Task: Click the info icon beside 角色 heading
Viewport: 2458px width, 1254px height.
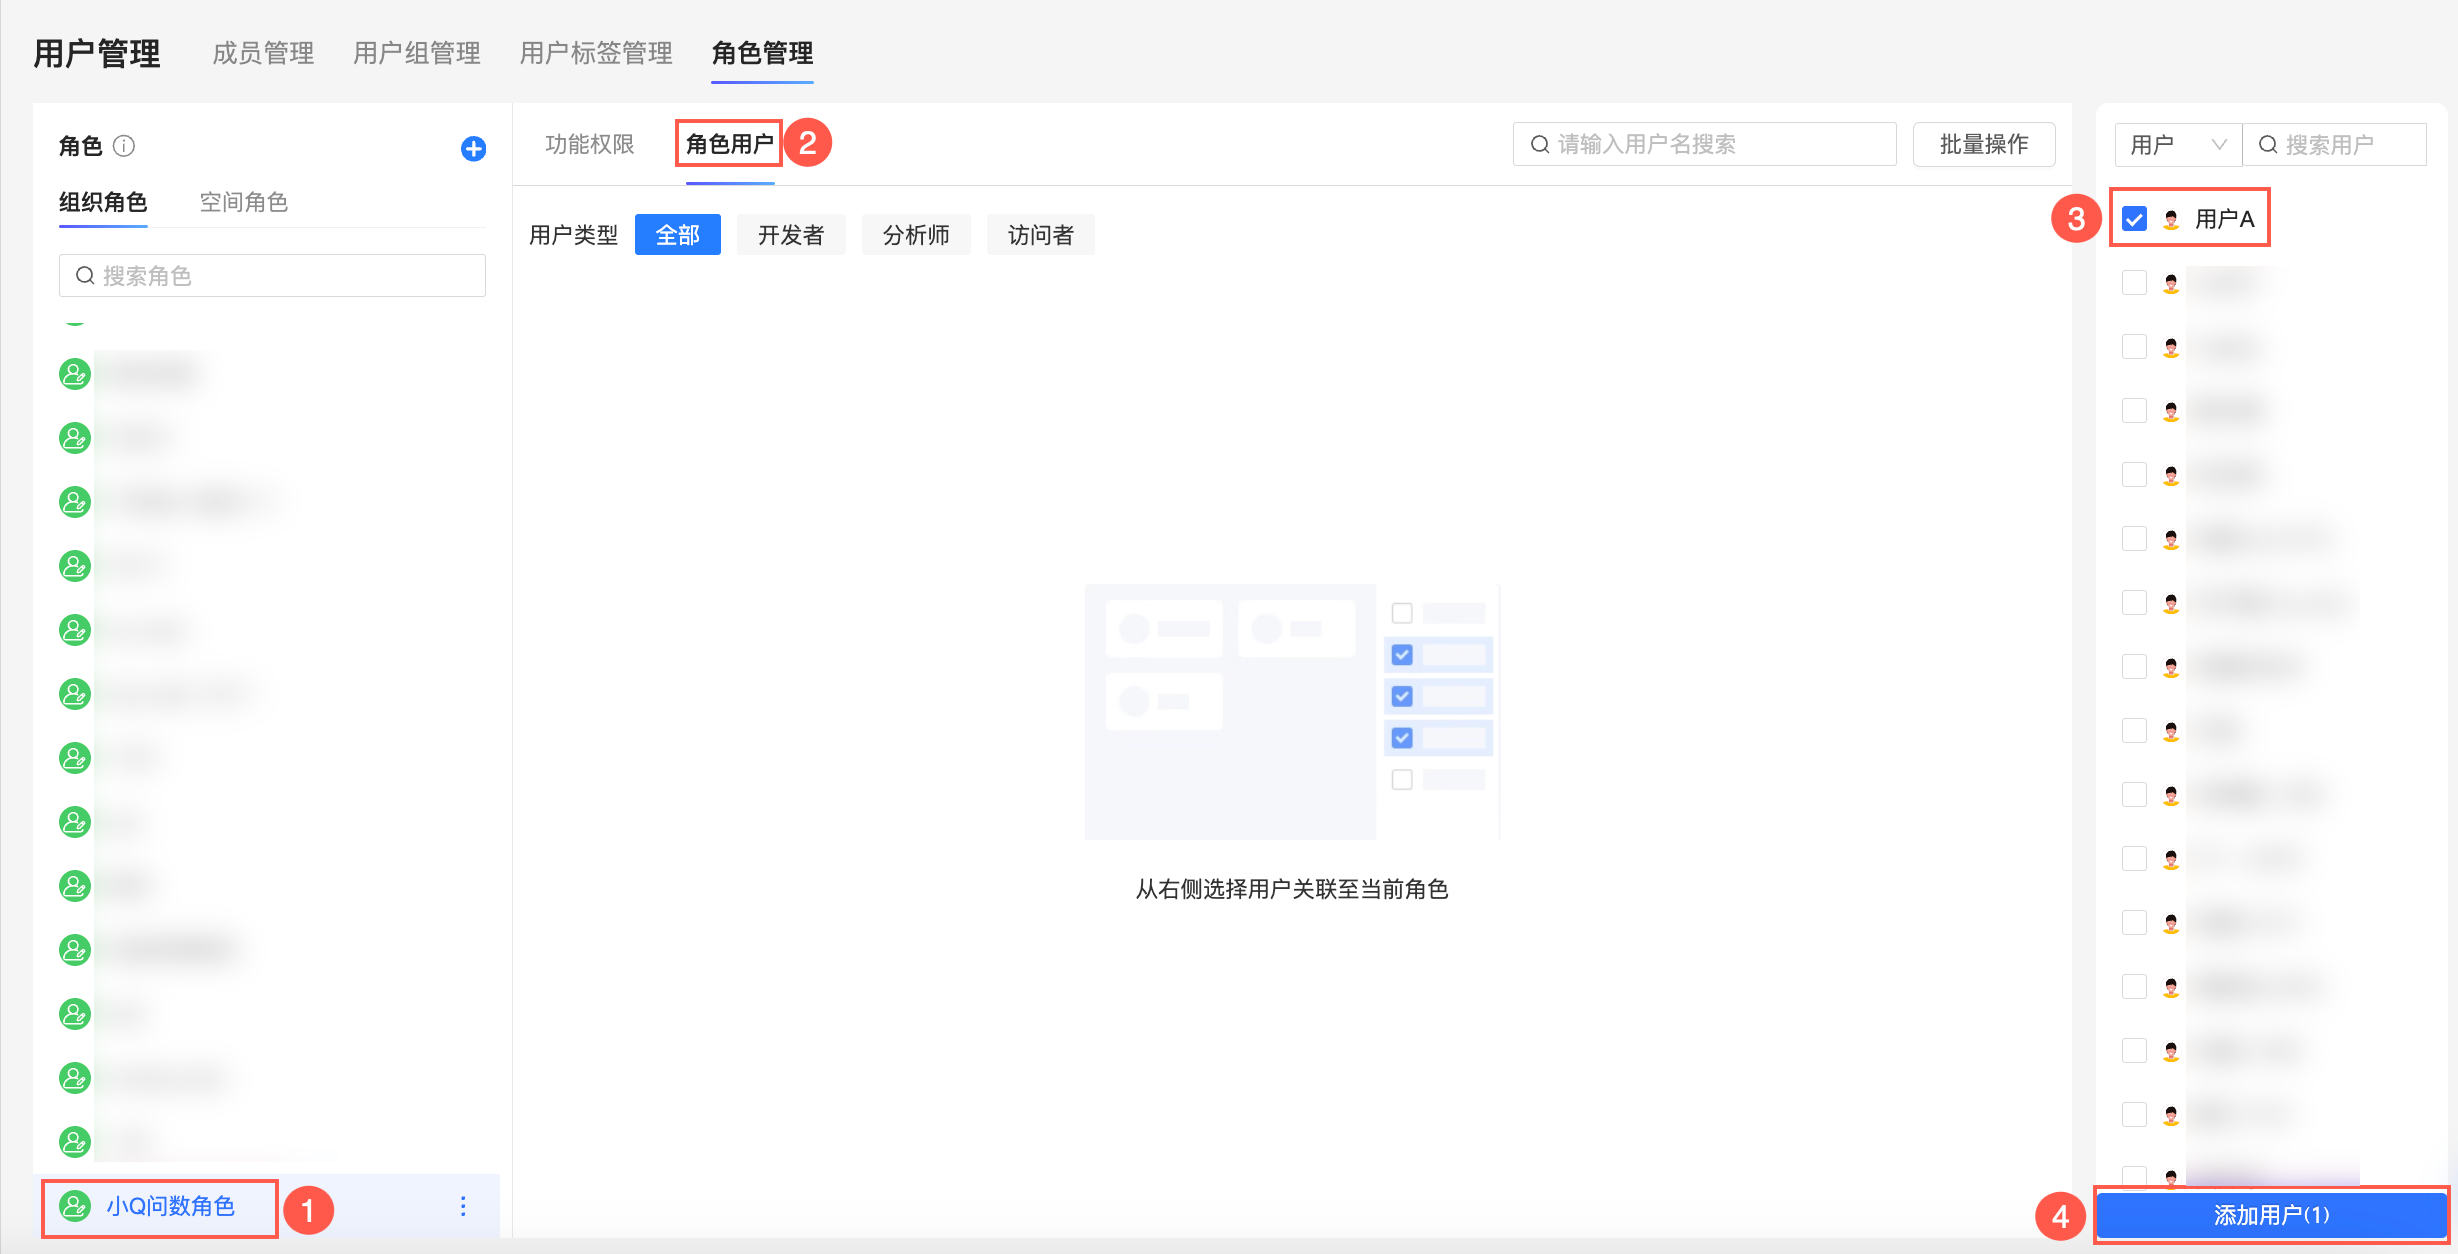Action: [x=124, y=146]
